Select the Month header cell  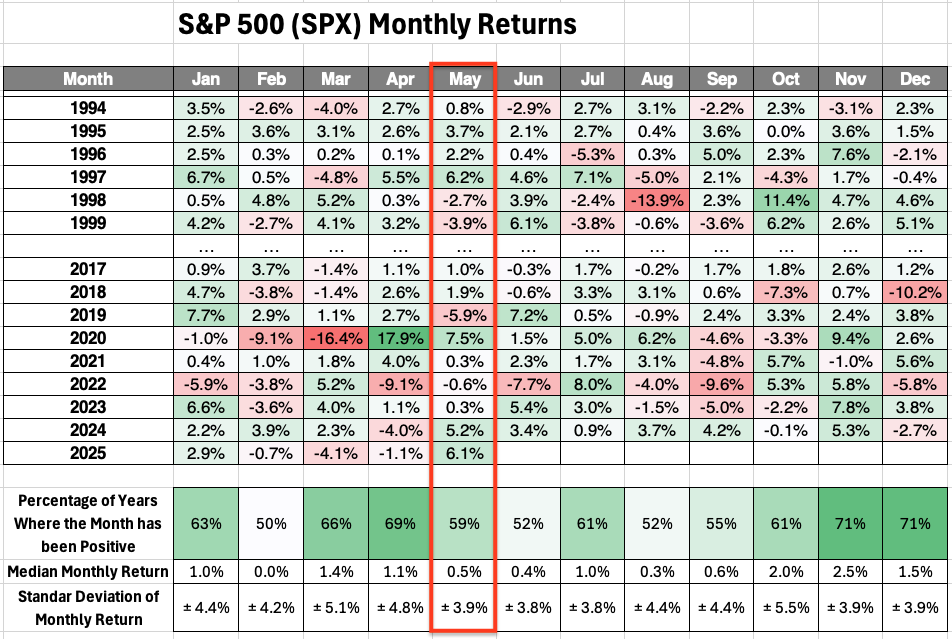(87, 79)
